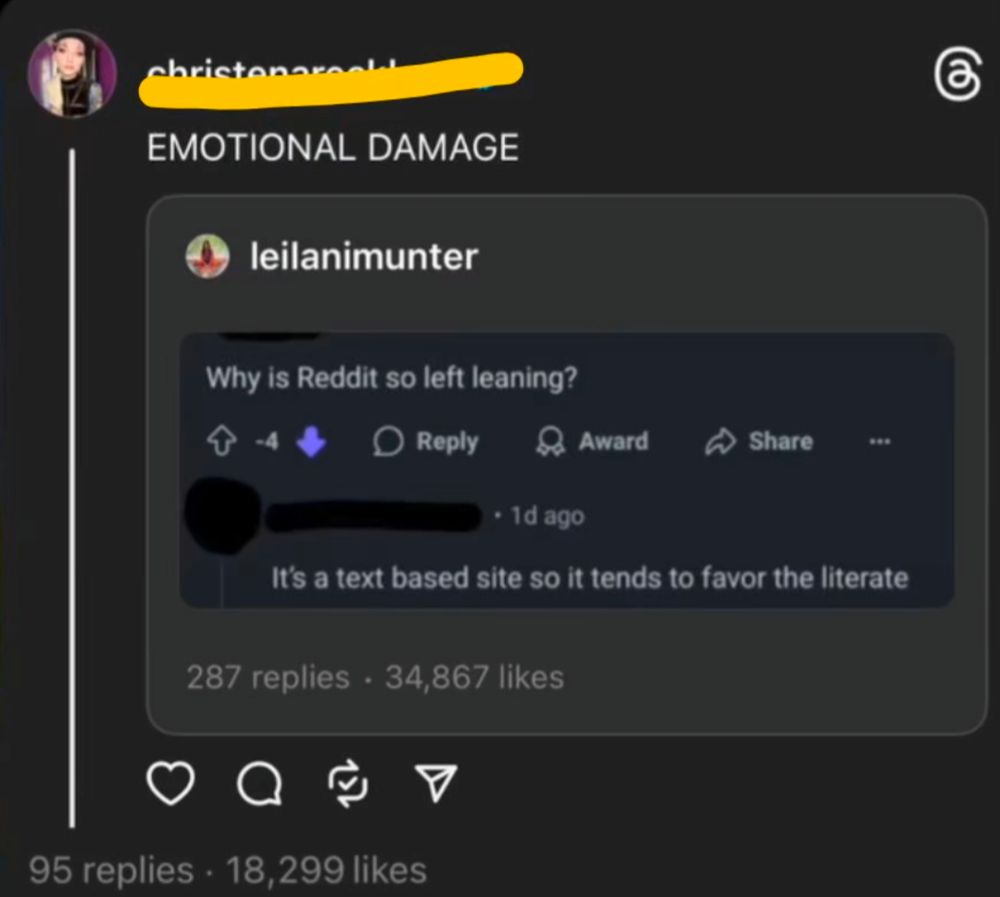Click the Reddit Share arrow button
Screen dimensions: 1000x897
(759, 441)
